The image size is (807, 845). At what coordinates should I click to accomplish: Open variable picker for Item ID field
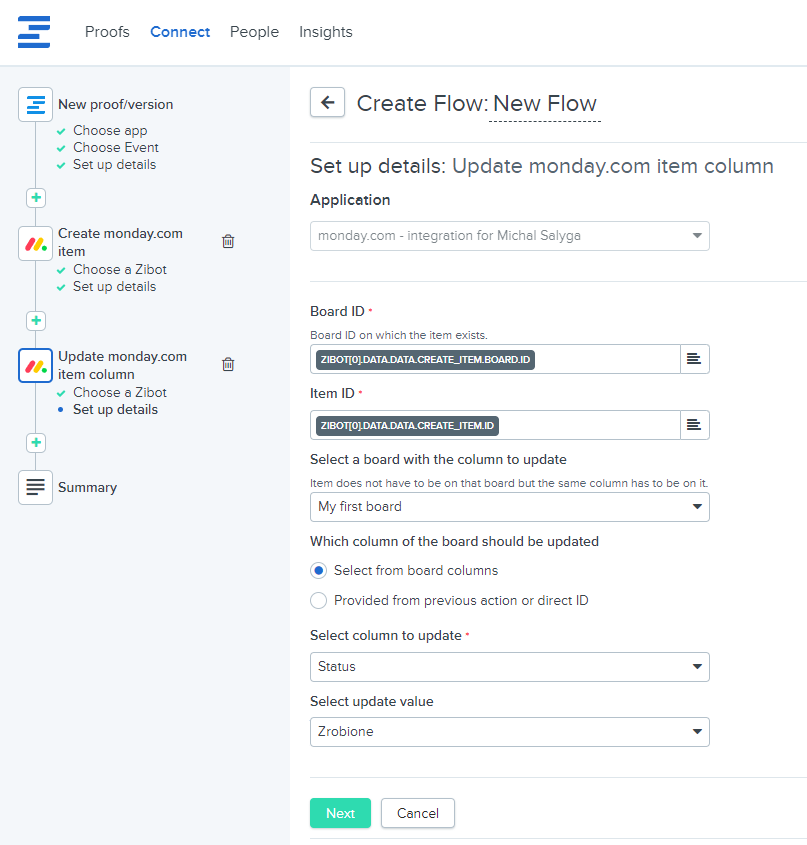click(694, 425)
